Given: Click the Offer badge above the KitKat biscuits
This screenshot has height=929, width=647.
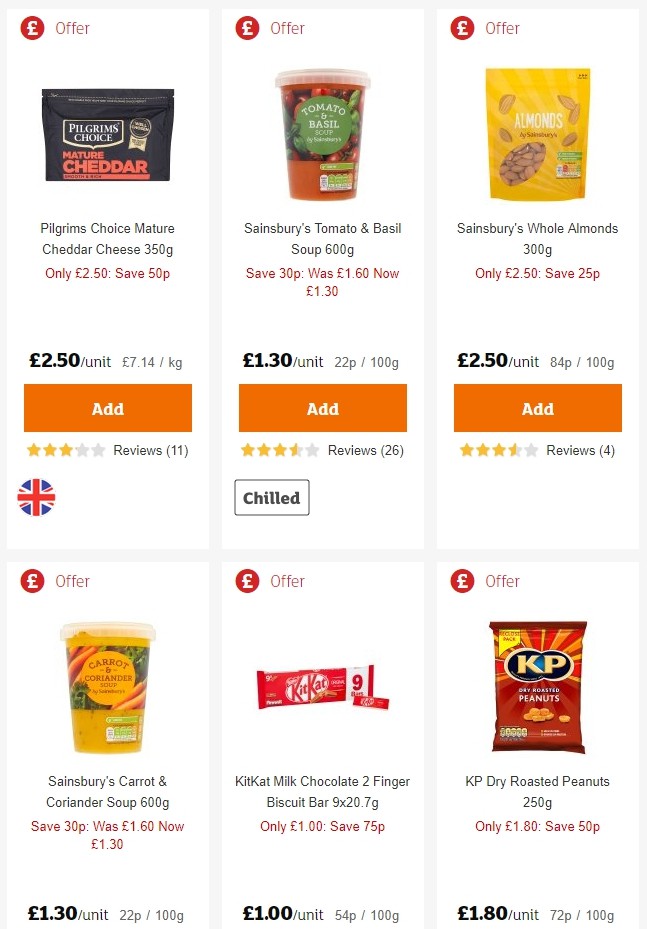Looking at the screenshot, I should 246,581.
